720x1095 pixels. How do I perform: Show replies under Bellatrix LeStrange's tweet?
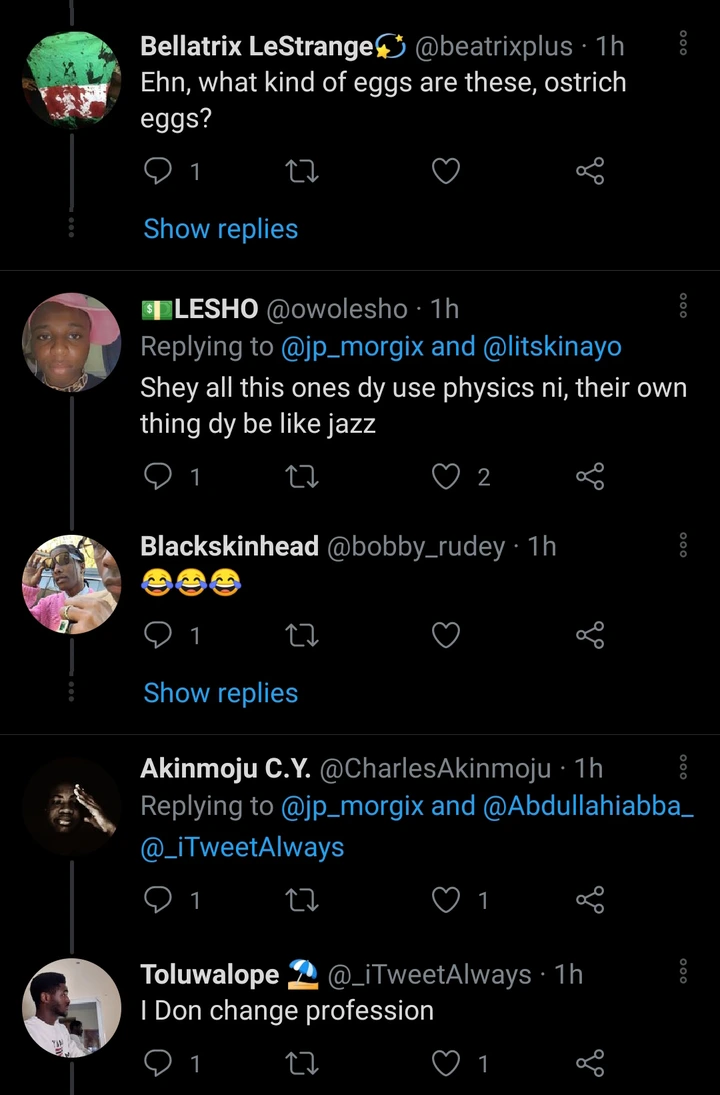pyautogui.click(x=221, y=229)
